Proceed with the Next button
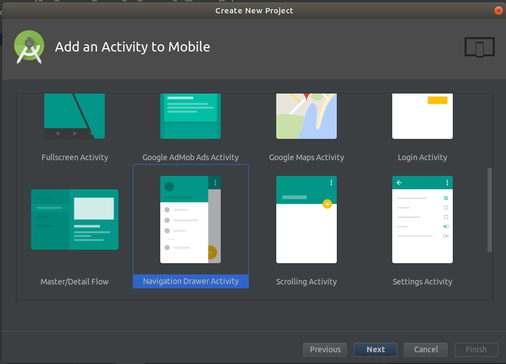 tap(375, 349)
